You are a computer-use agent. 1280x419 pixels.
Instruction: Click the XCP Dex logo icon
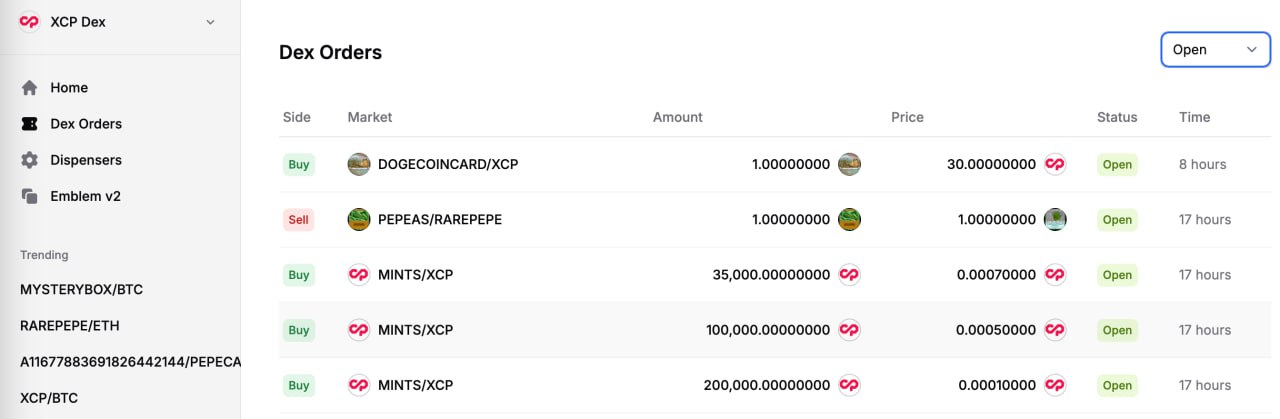tap(30, 22)
